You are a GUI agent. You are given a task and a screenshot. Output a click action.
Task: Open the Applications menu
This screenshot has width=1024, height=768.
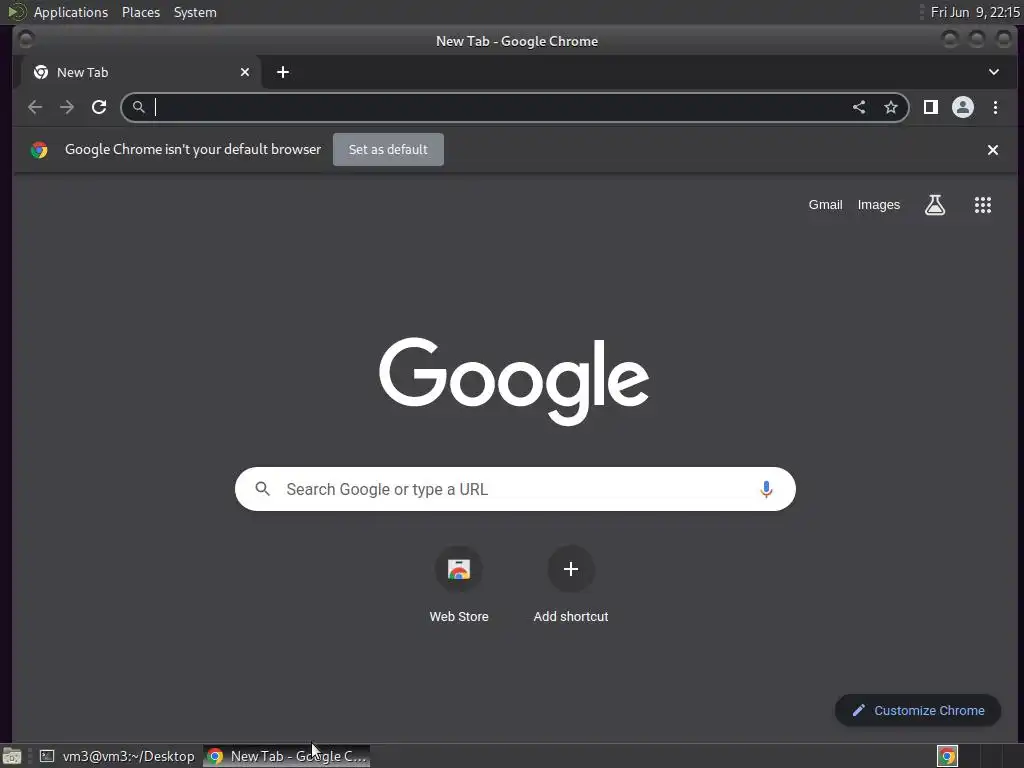pyautogui.click(x=71, y=12)
